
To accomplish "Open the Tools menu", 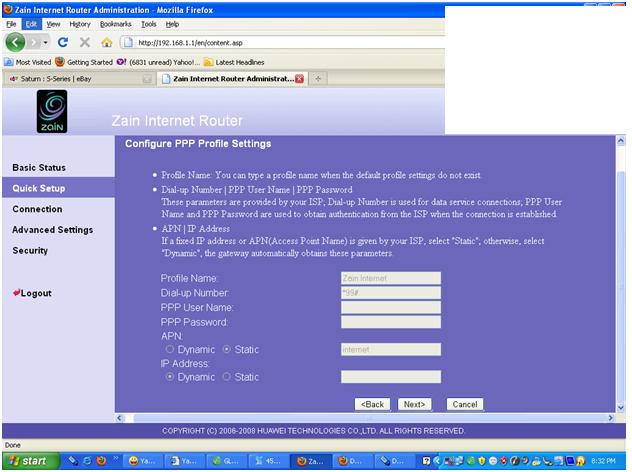I will click(x=148, y=23).
